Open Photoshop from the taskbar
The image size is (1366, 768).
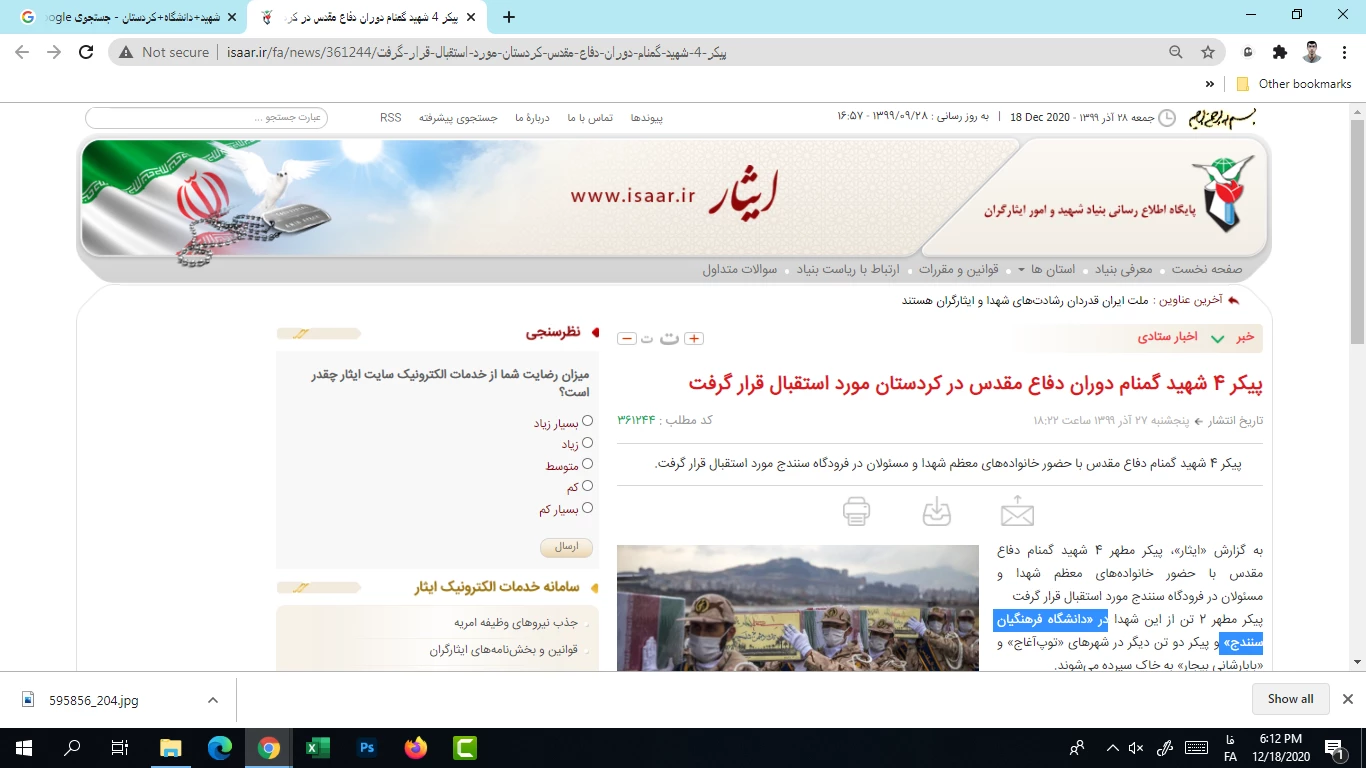pyautogui.click(x=367, y=747)
